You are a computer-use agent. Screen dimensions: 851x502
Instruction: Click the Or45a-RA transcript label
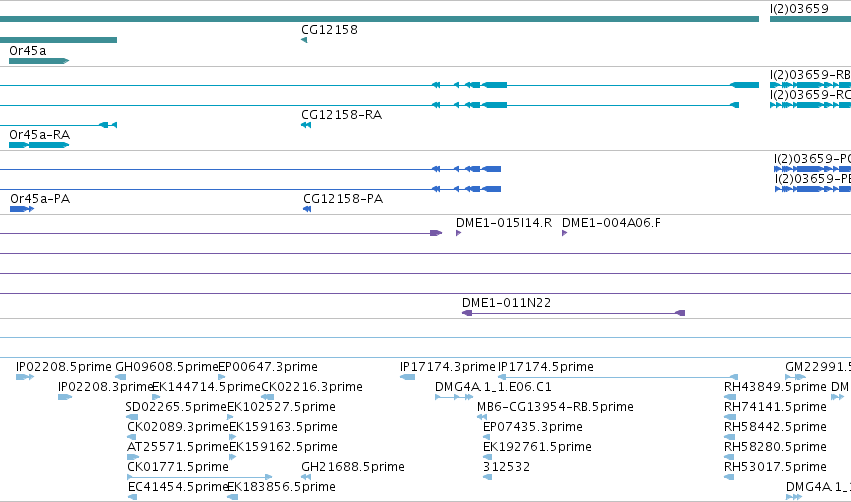tap(40, 135)
